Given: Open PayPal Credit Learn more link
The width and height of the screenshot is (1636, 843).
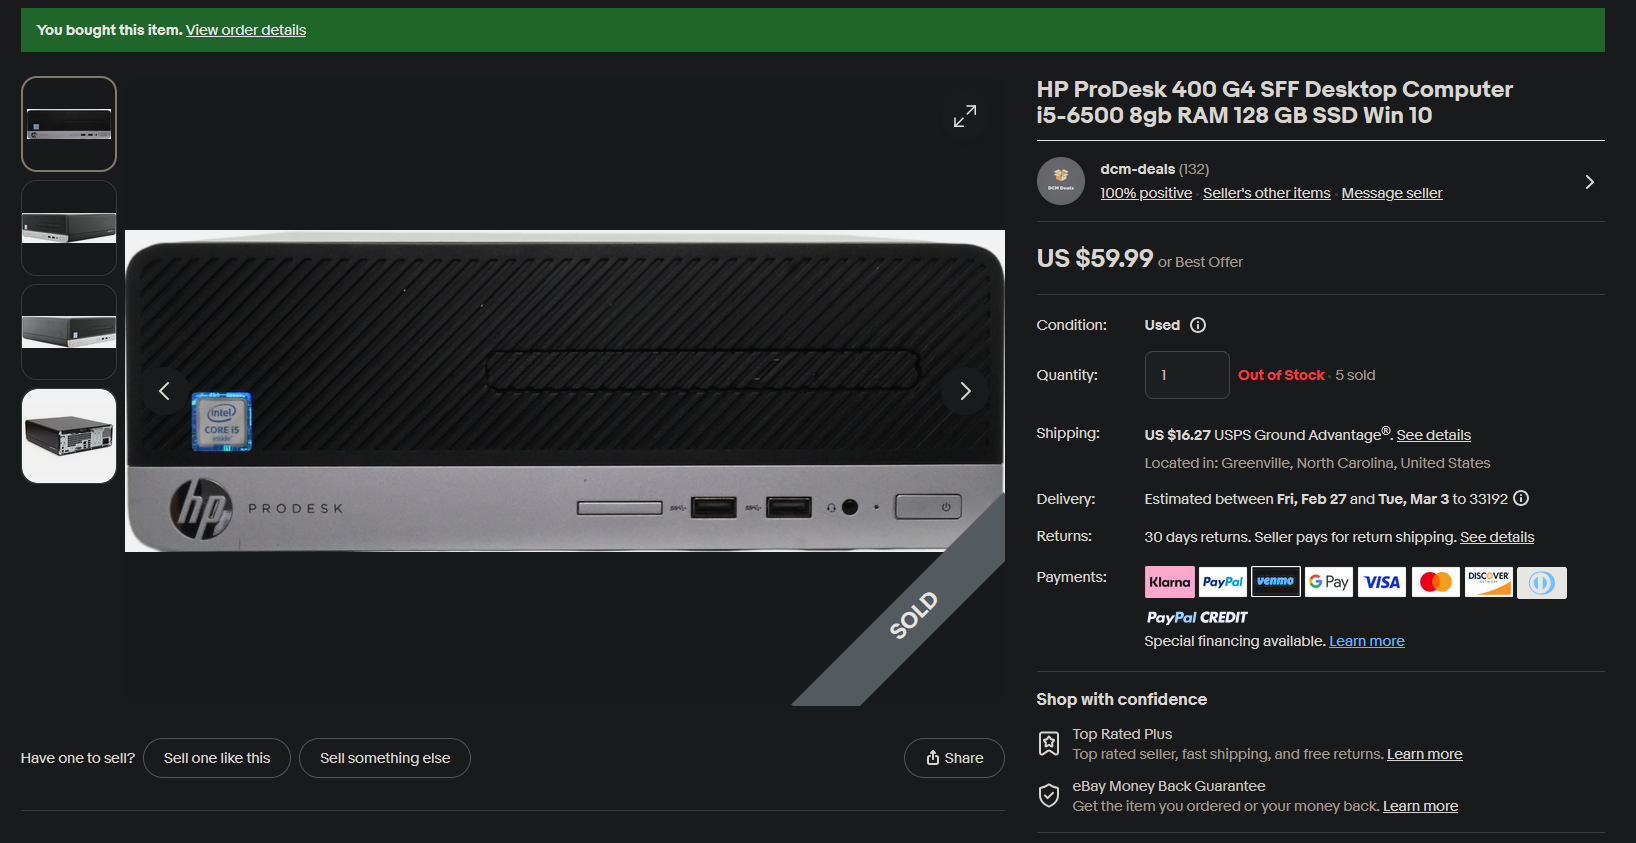Looking at the screenshot, I should 1366,641.
